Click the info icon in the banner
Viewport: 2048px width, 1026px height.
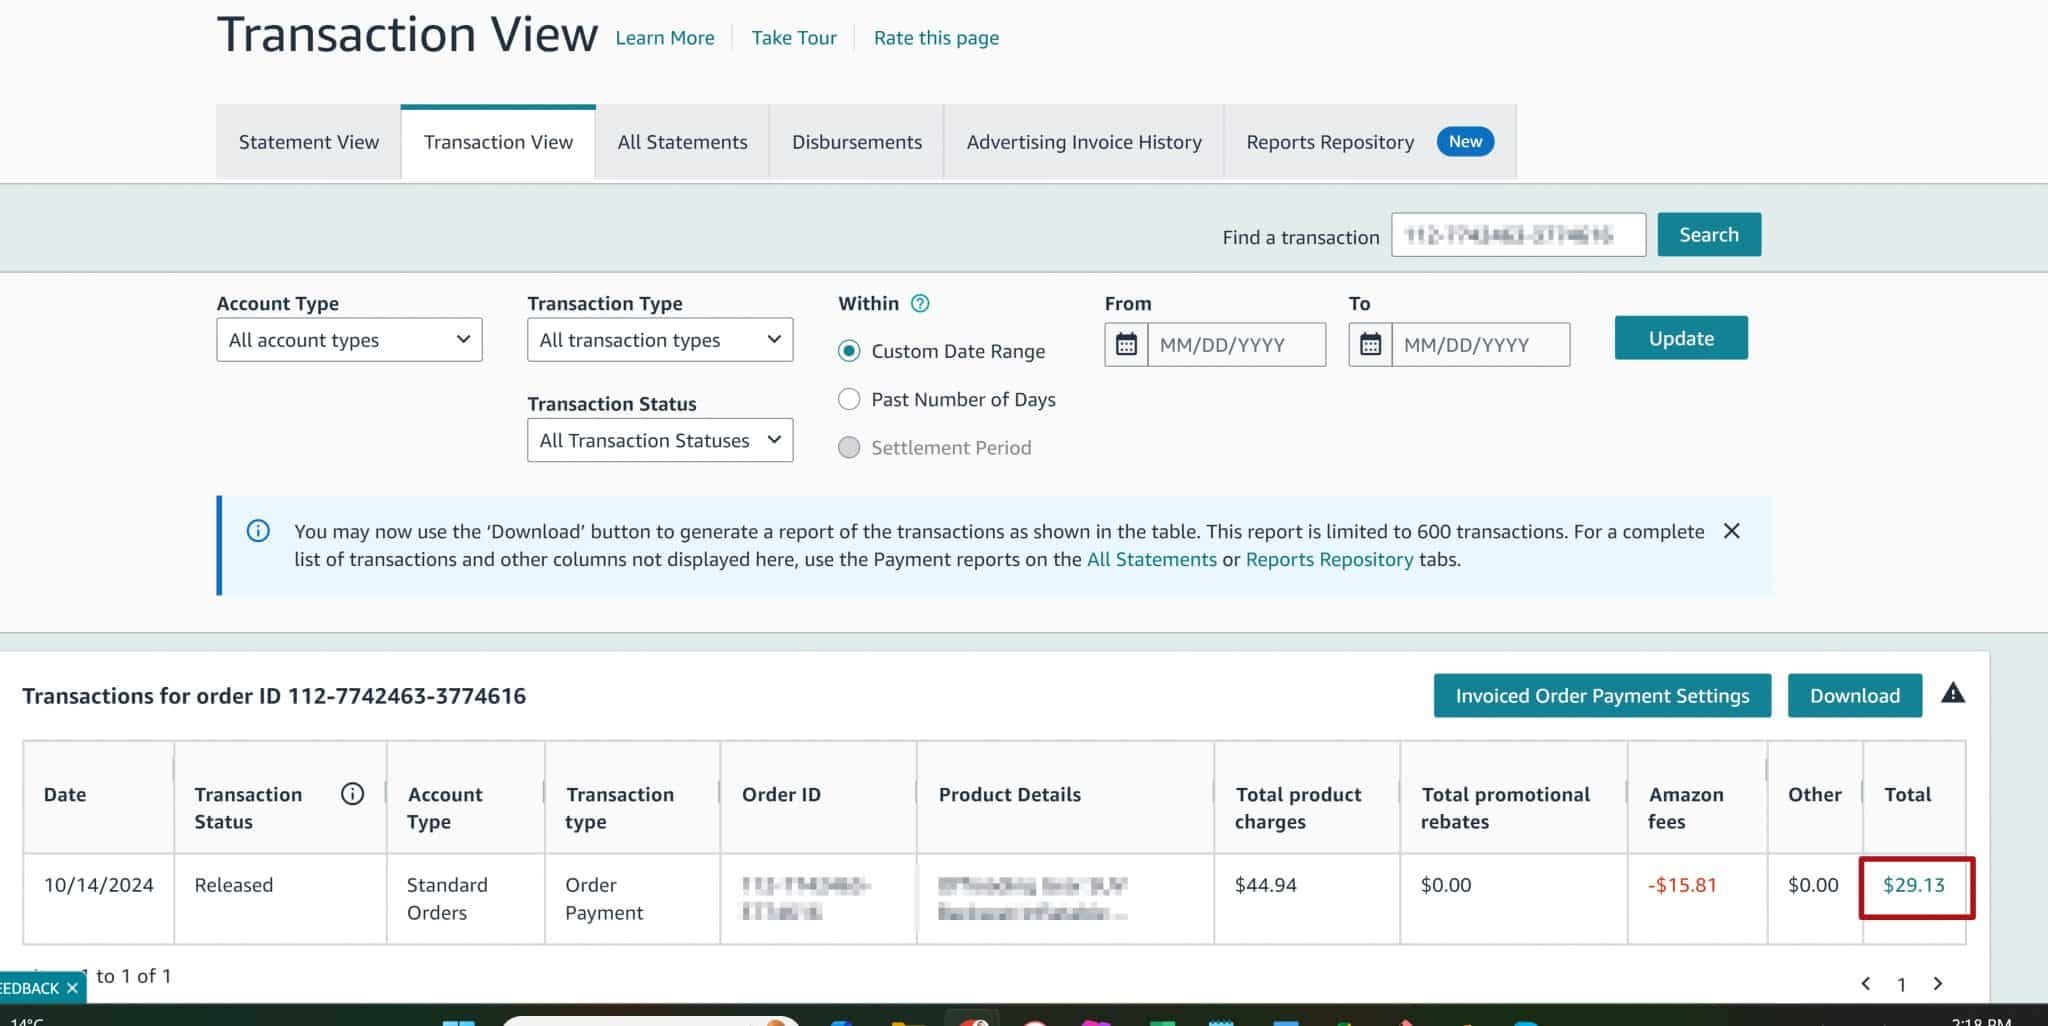[258, 531]
